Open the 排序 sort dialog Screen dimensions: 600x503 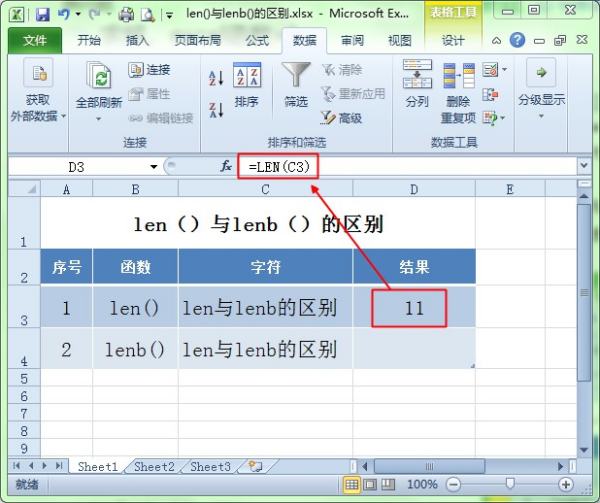pyautogui.click(x=247, y=85)
